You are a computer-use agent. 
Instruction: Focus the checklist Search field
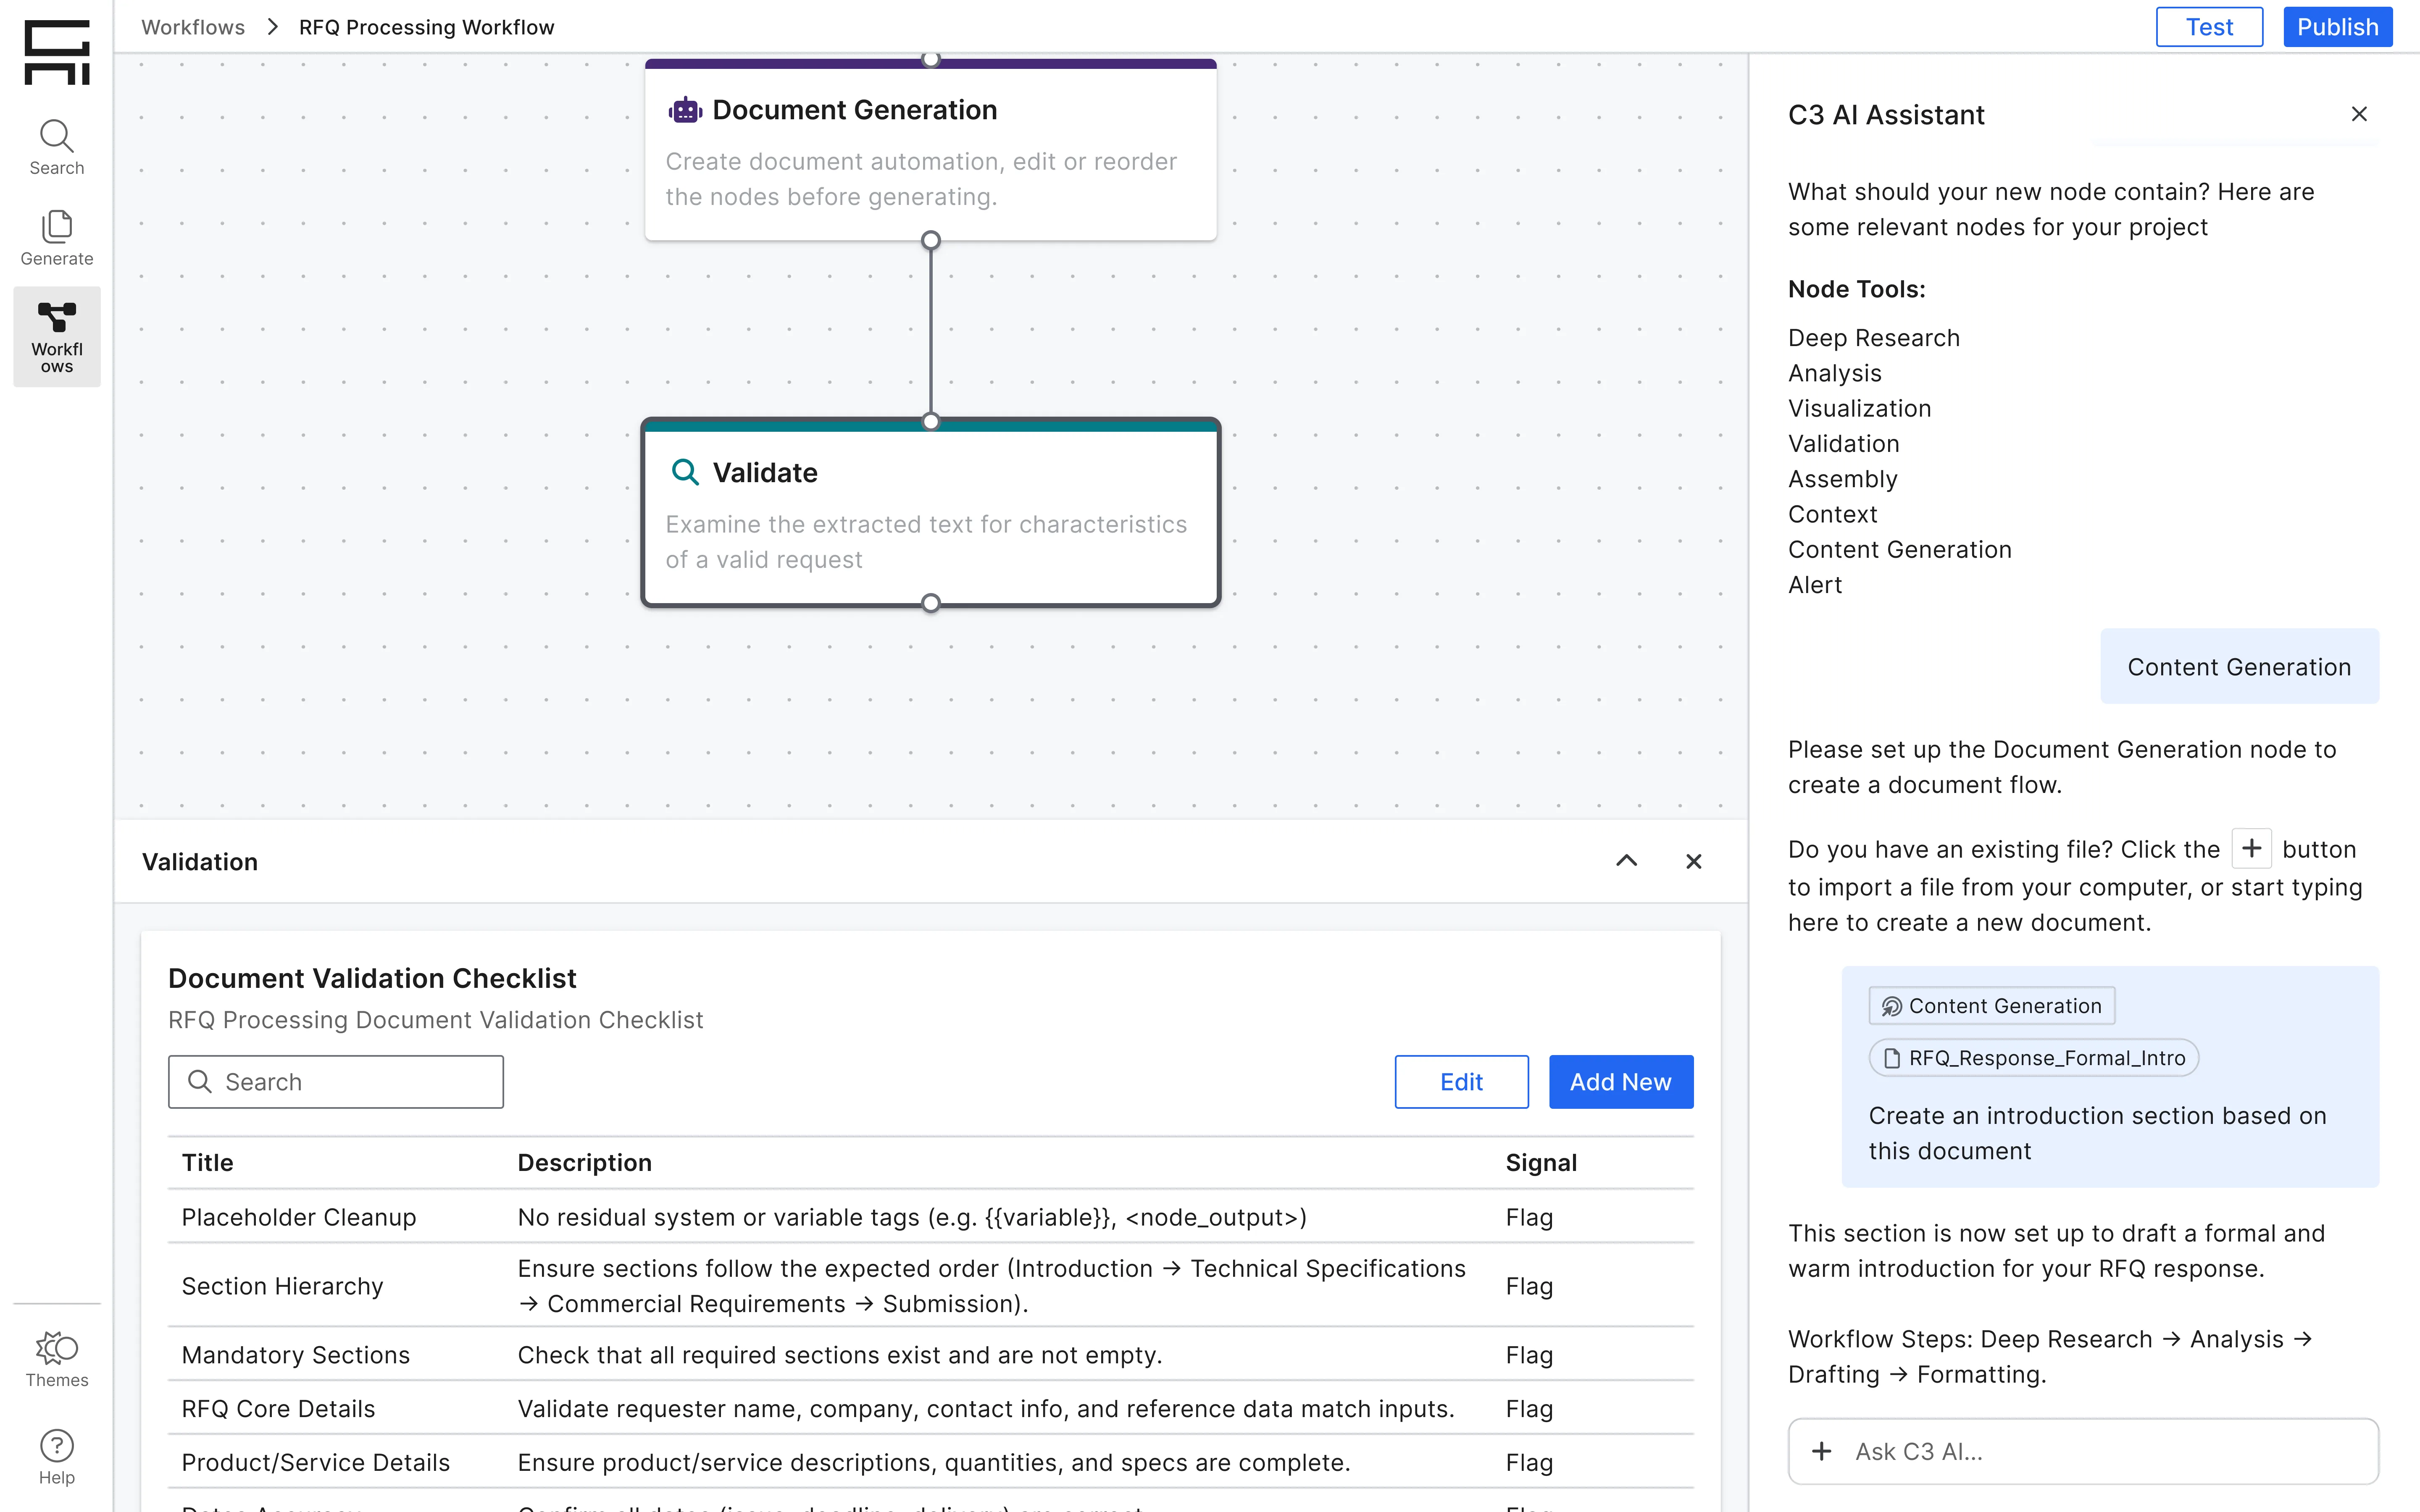pyautogui.click(x=336, y=1081)
